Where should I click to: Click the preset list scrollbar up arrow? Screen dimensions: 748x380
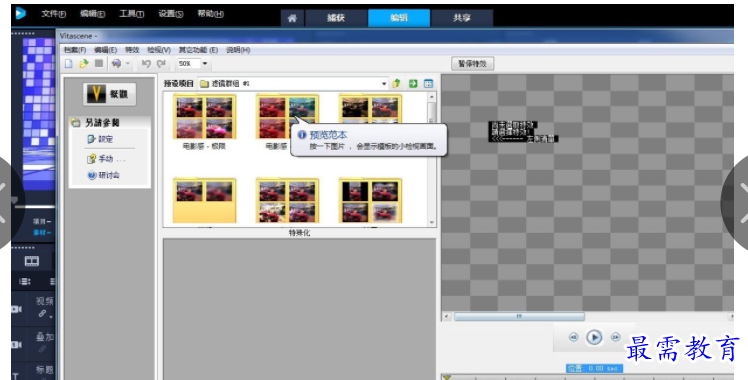point(432,97)
